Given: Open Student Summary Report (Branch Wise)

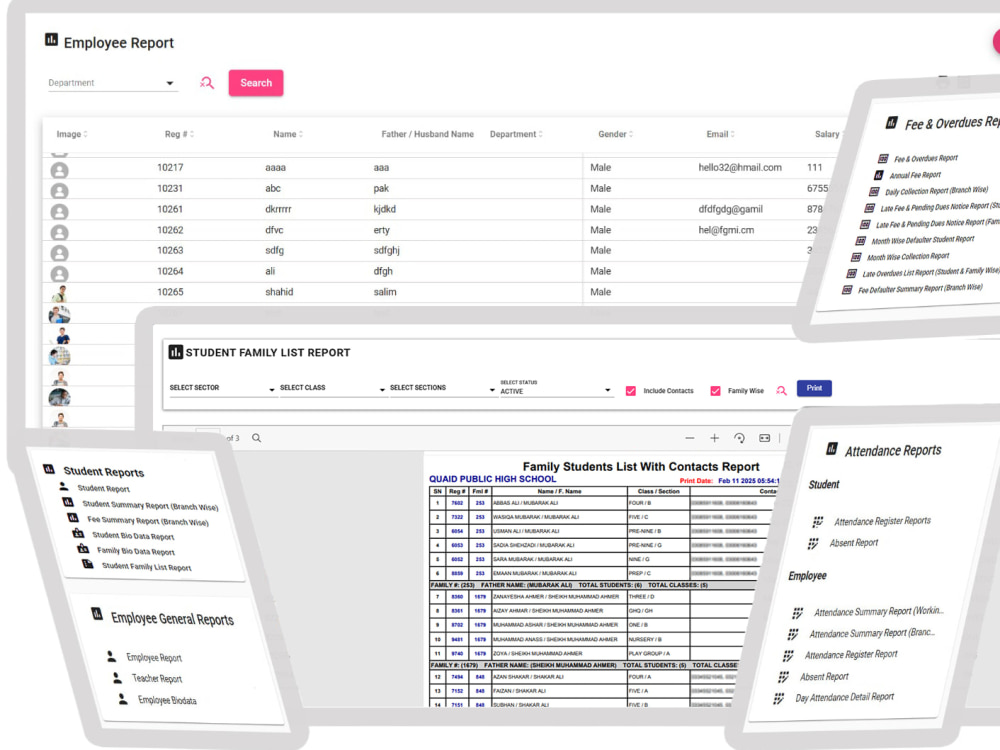Looking at the screenshot, I should [x=150, y=506].
